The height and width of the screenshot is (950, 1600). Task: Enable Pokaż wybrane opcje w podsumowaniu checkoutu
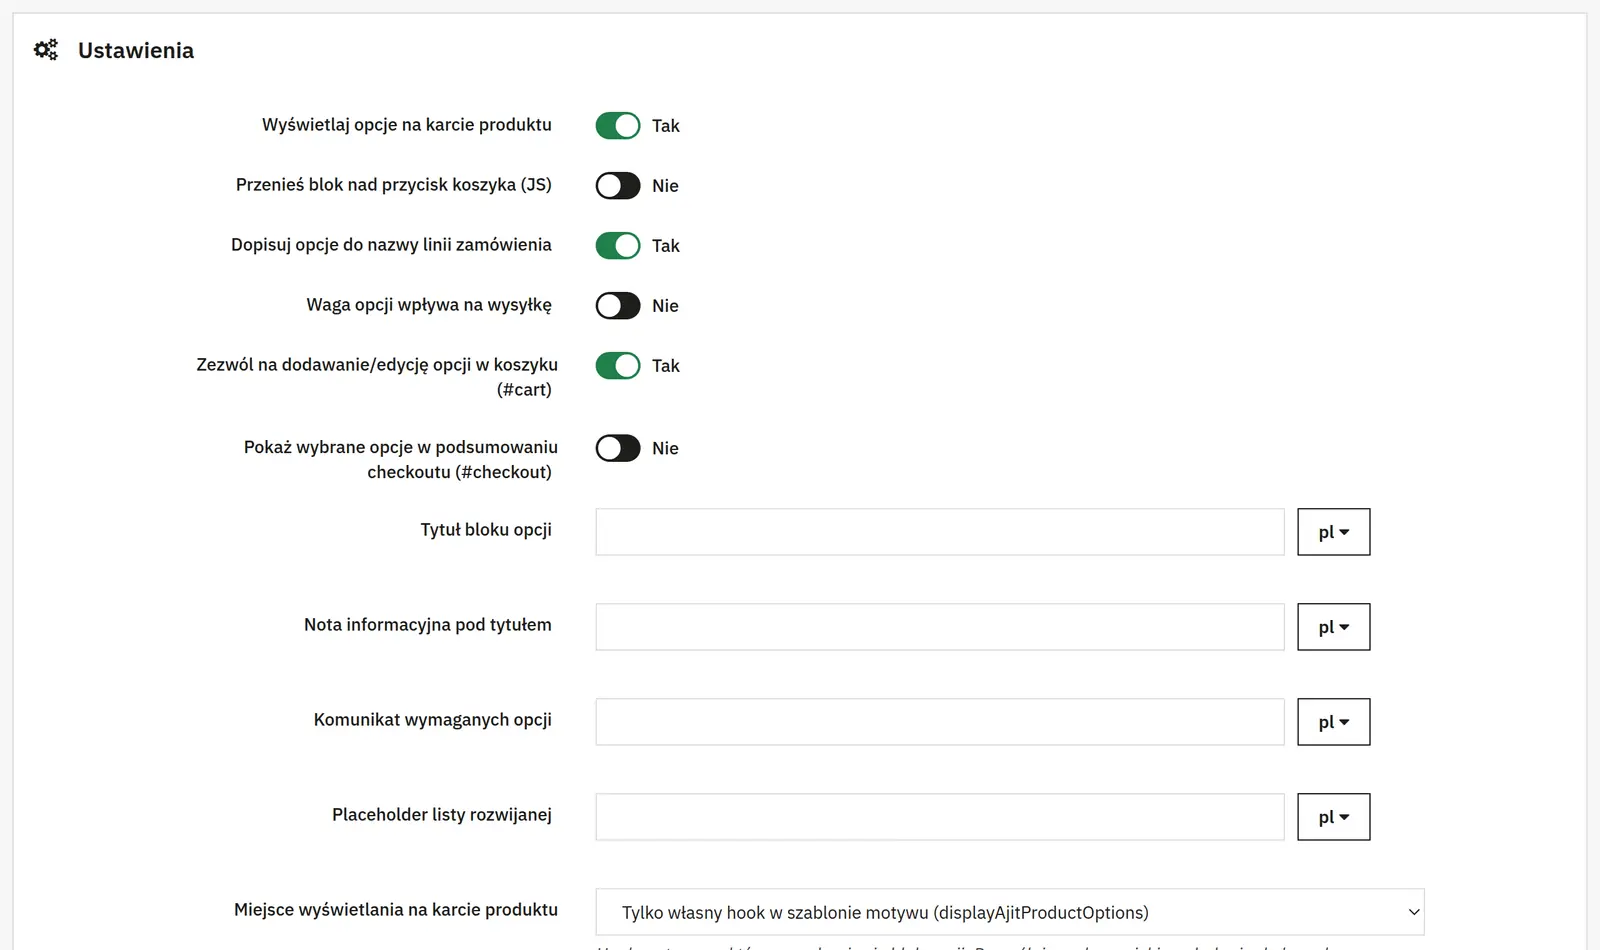tap(618, 448)
